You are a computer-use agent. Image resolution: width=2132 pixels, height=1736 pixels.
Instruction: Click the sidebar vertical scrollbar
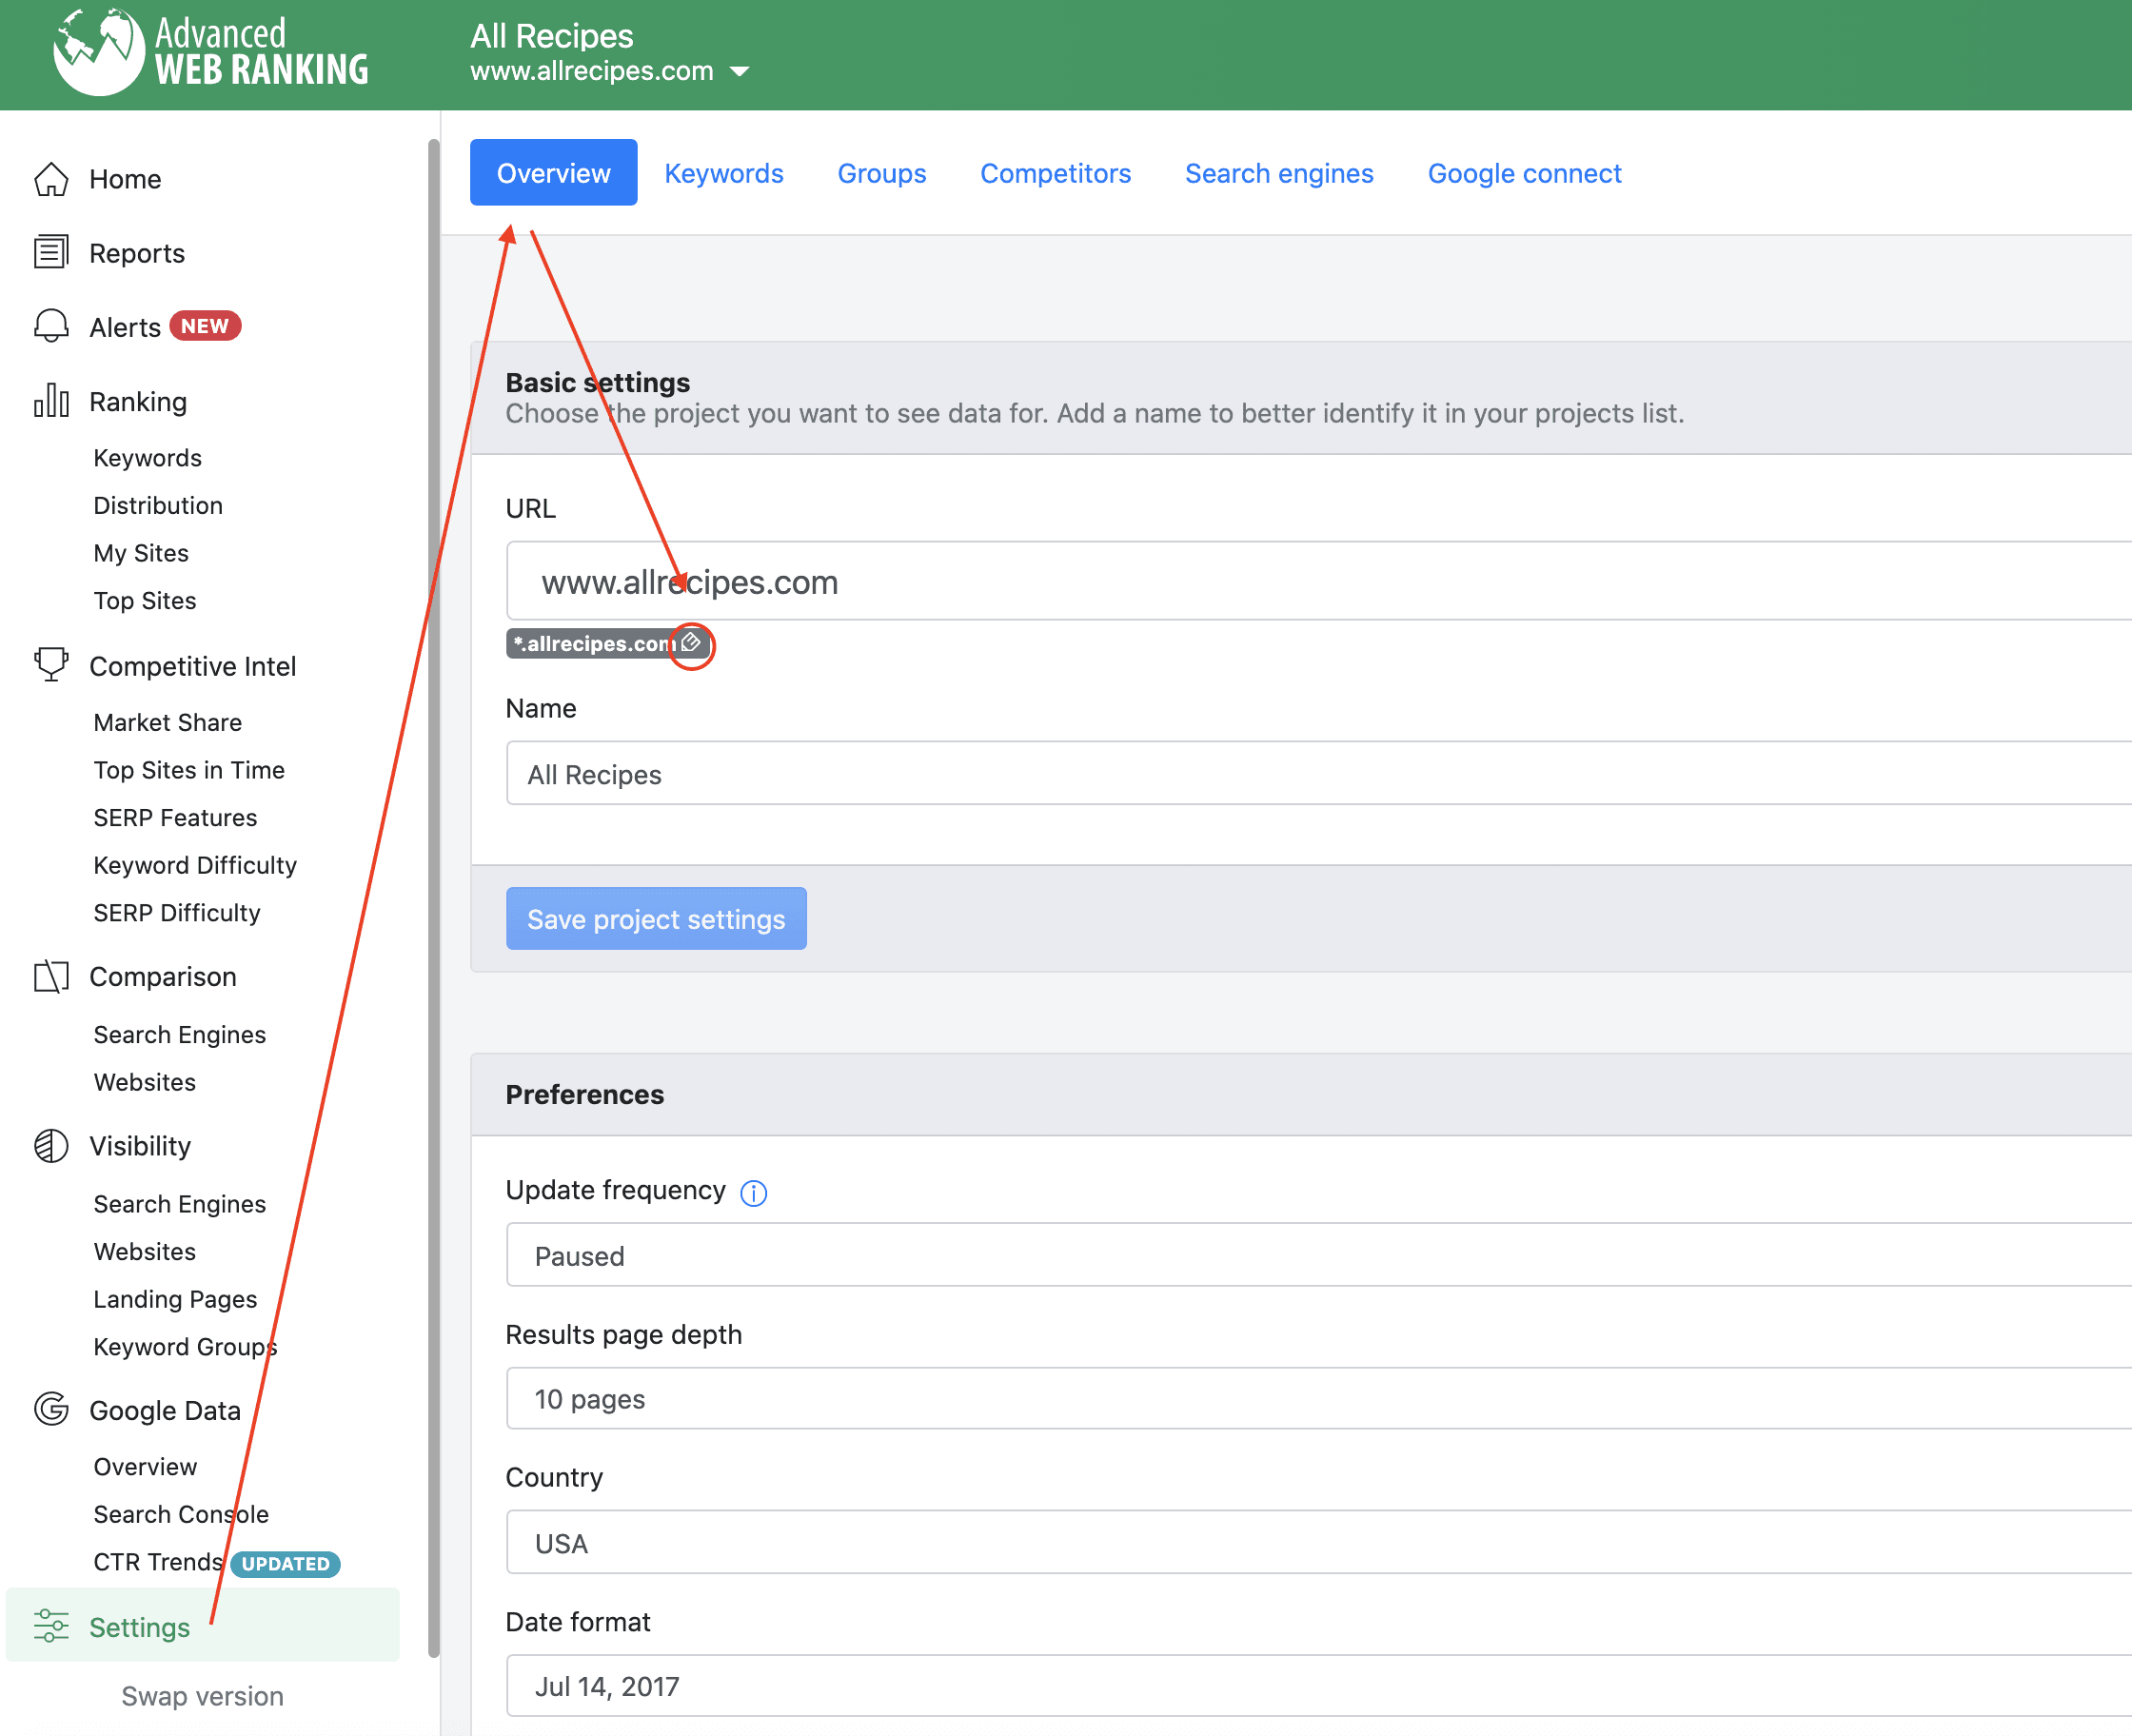pyautogui.click(x=433, y=898)
